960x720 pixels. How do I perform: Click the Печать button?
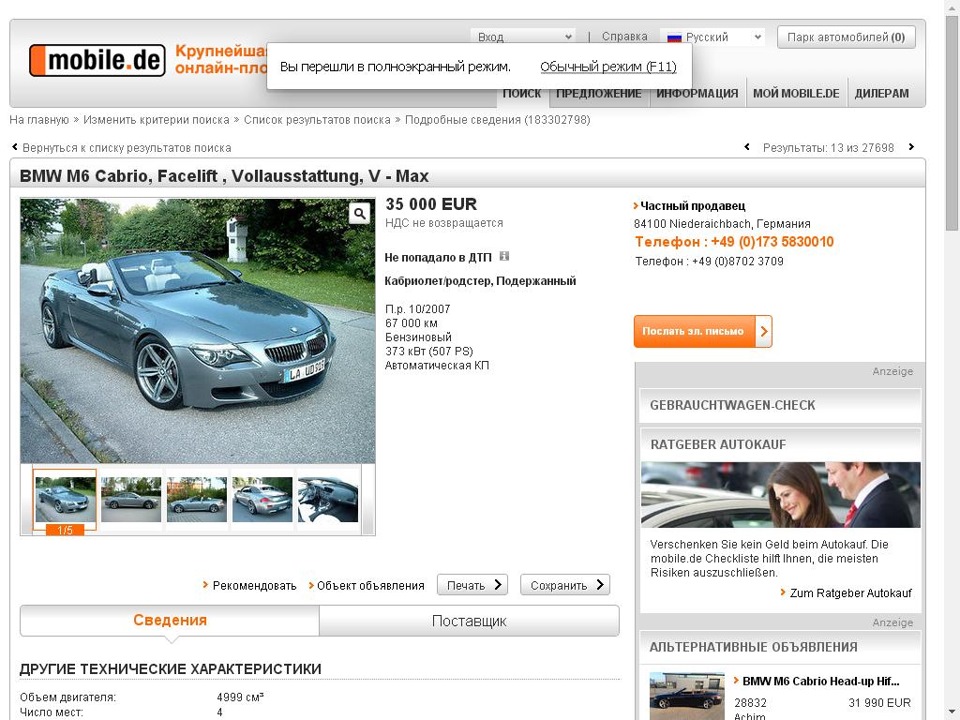(473, 585)
